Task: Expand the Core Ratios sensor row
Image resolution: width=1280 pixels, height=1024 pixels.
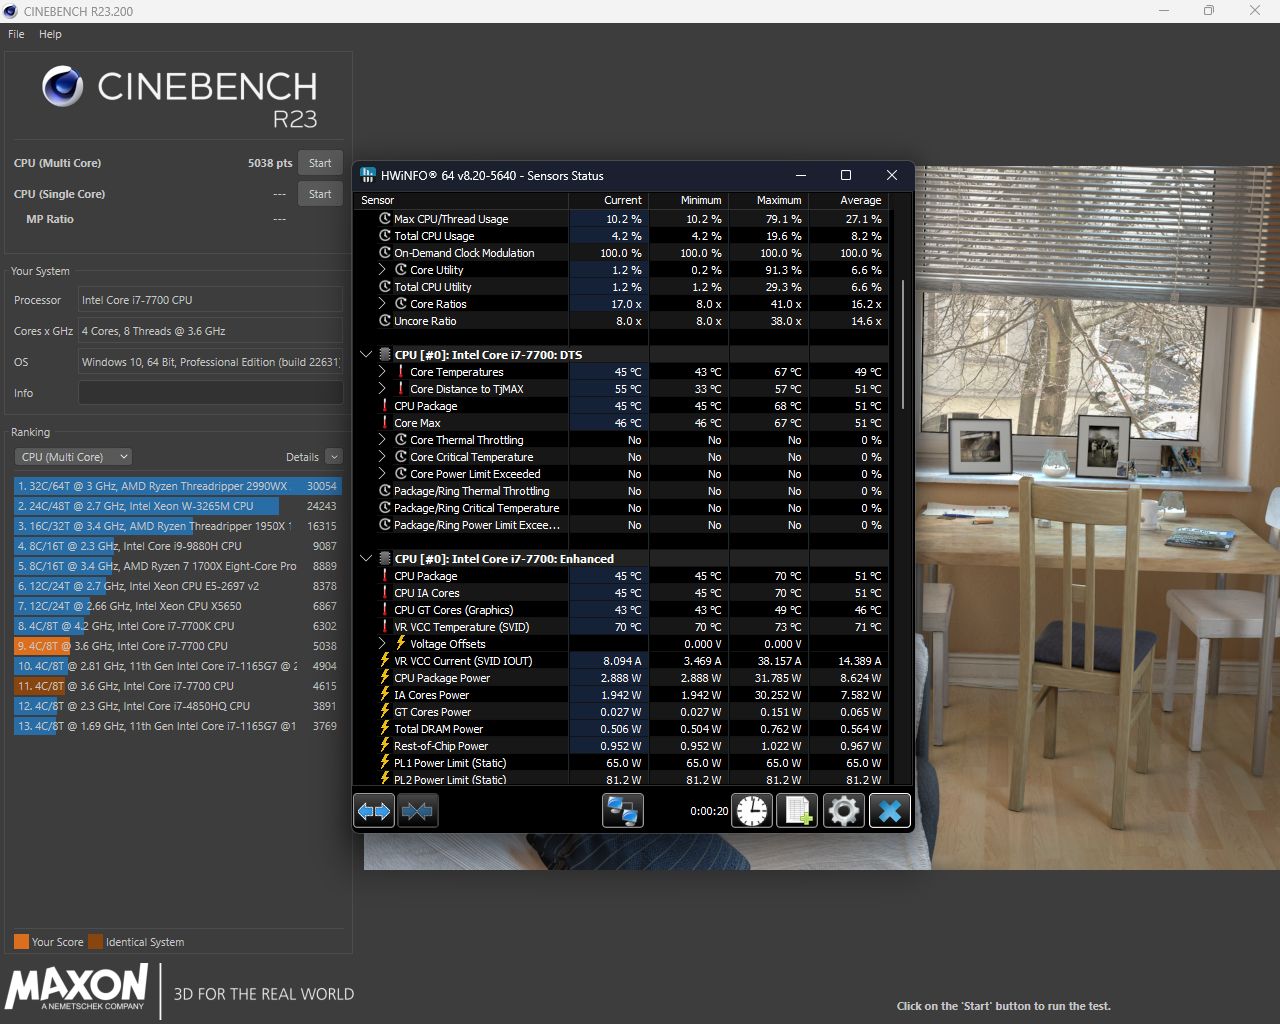Action: point(382,304)
